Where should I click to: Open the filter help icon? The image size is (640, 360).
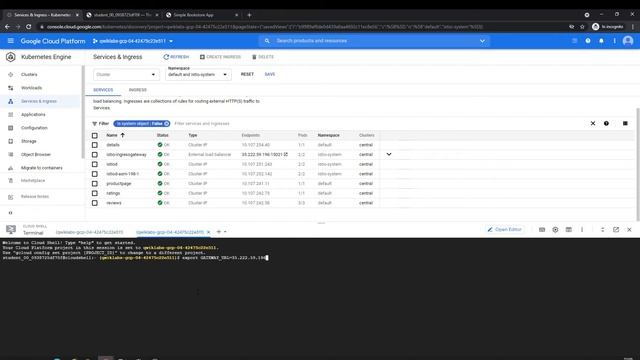[606, 124]
